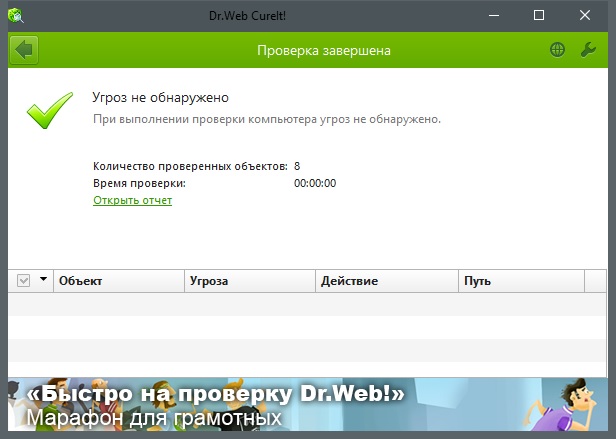The image size is (616, 439).
Task: Go back with the green arrow button
Action: (24, 50)
